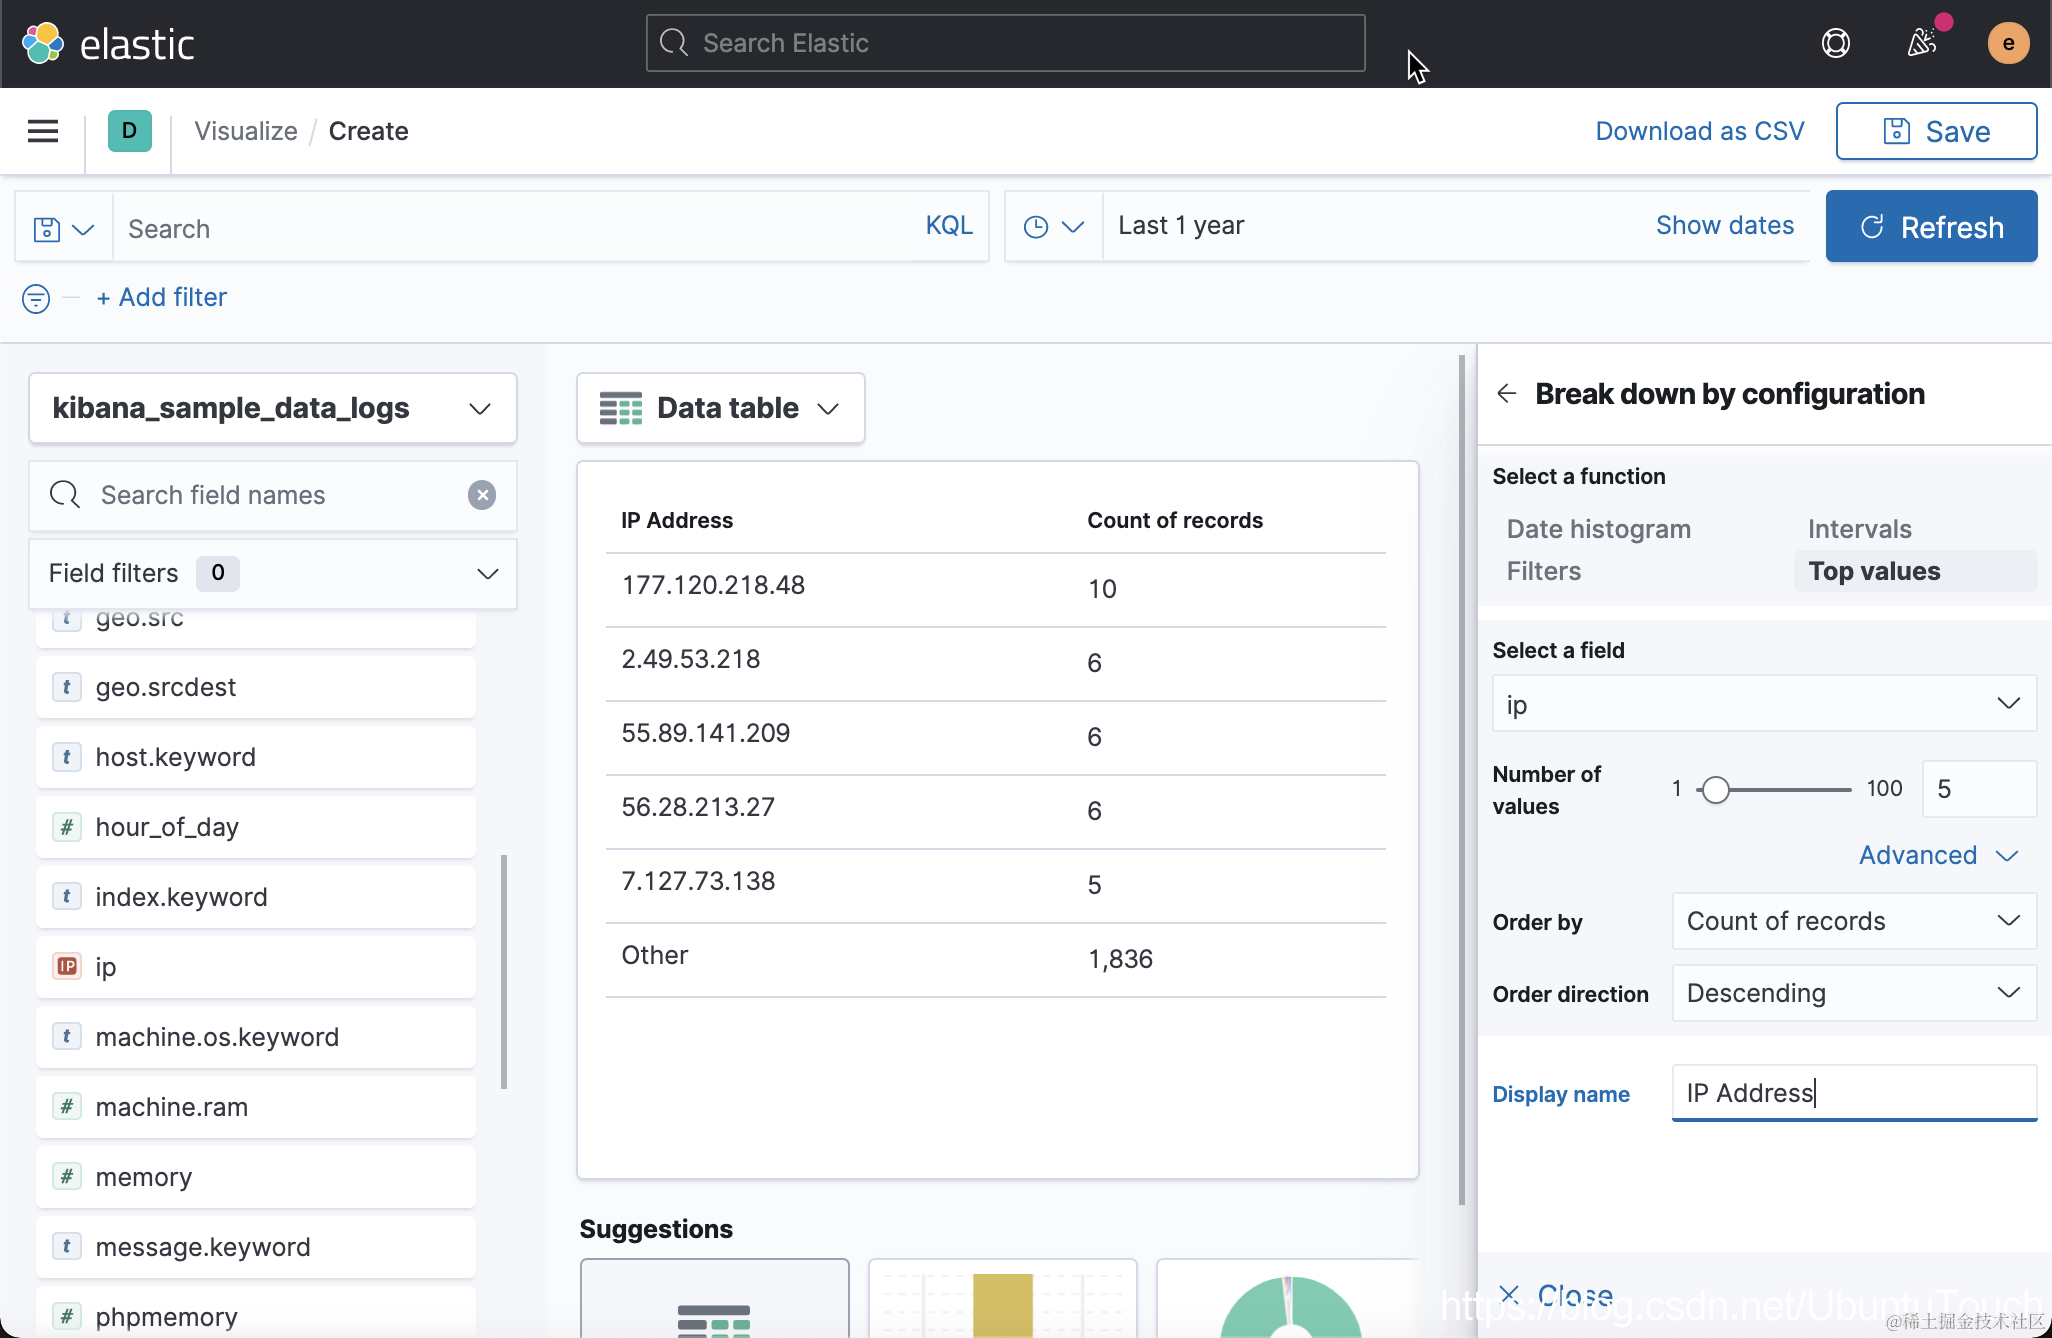Select the Date histogram function
The image size is (2052, 1338).
(x=1598, y=529)
